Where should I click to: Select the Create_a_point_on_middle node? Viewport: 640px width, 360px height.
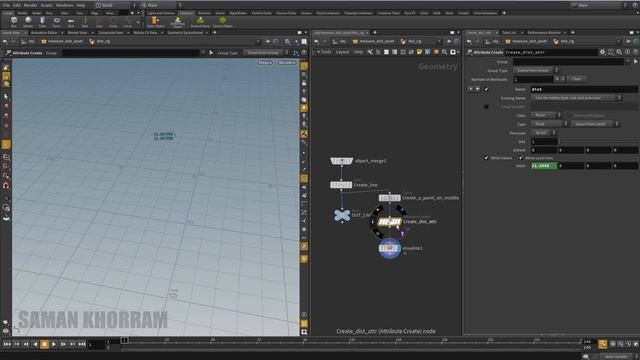pyautogui.click(x=389, y=198)
